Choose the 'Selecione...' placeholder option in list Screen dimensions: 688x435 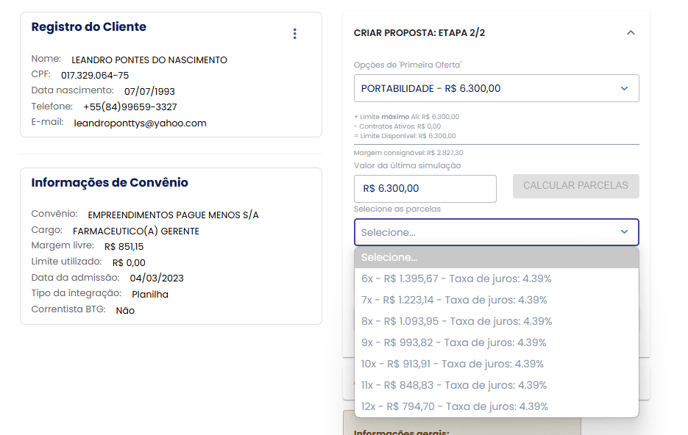pyautogui.click(x=496, y=257)
